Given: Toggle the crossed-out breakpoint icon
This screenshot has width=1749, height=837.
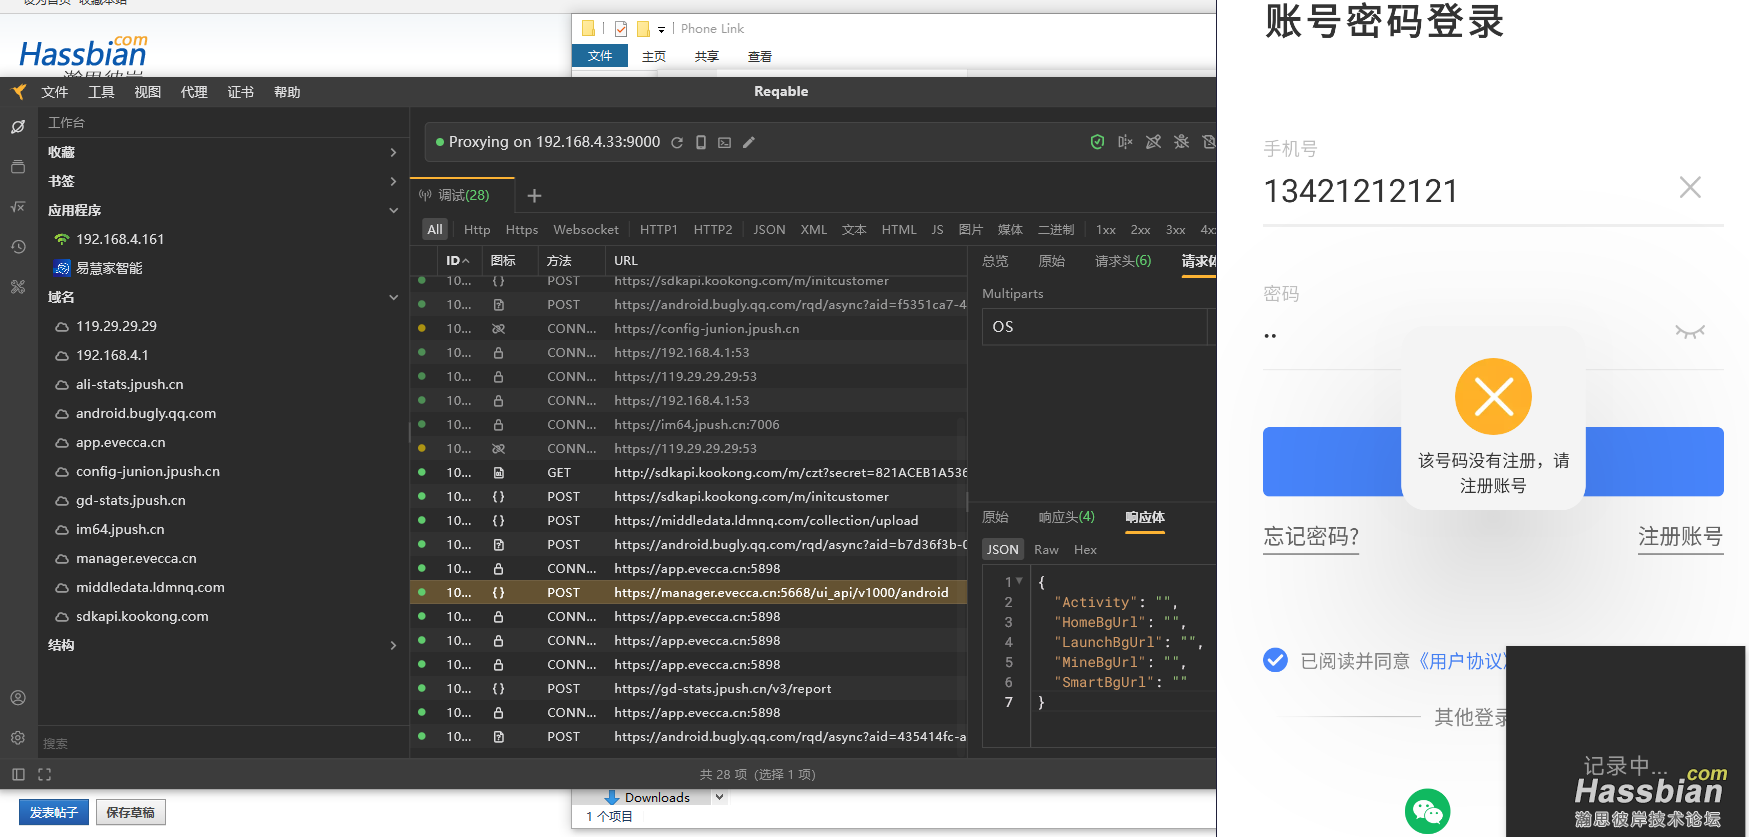Looking at the screenshot, I should (1153, 142).
